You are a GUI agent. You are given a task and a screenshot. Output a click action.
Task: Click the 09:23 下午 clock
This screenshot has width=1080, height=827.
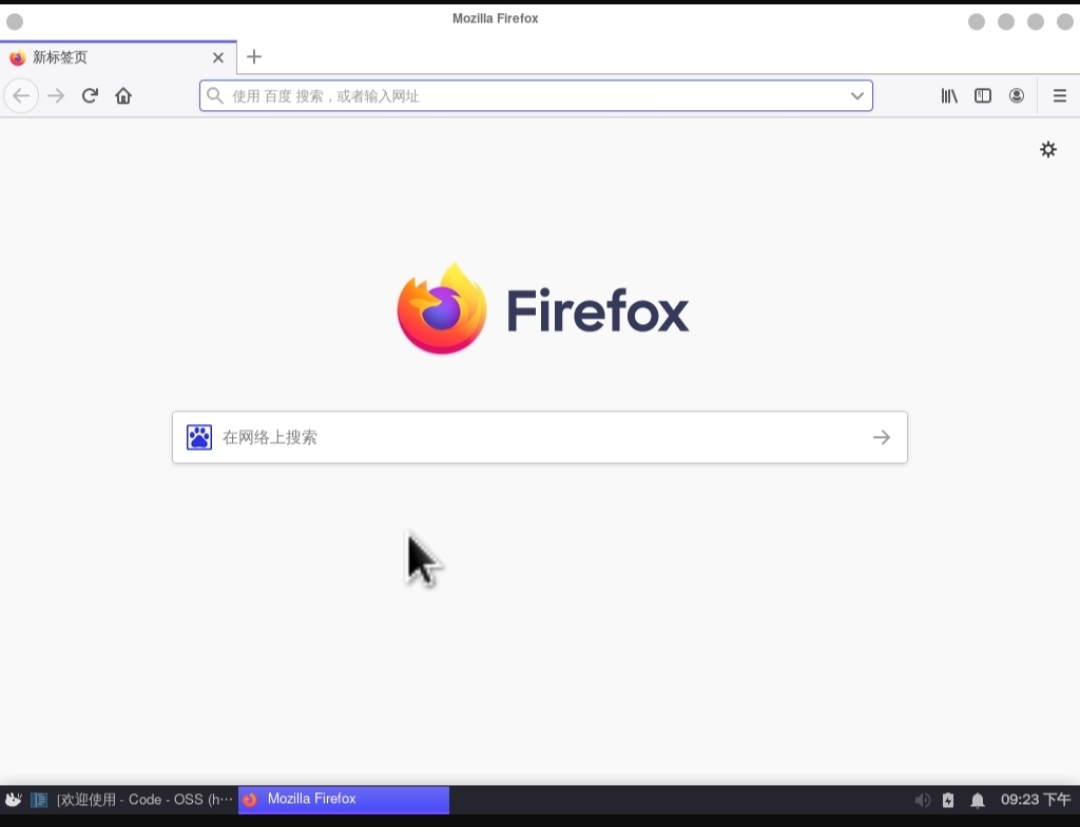1036,799
